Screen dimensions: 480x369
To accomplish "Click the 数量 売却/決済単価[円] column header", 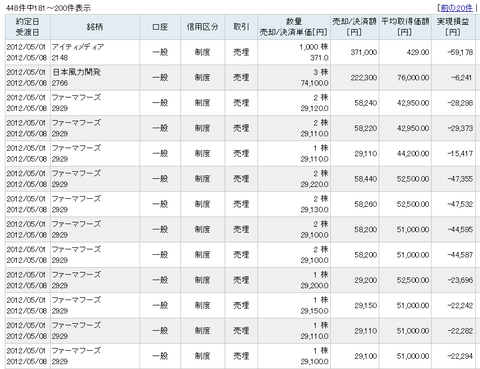I will click(294, 27).
